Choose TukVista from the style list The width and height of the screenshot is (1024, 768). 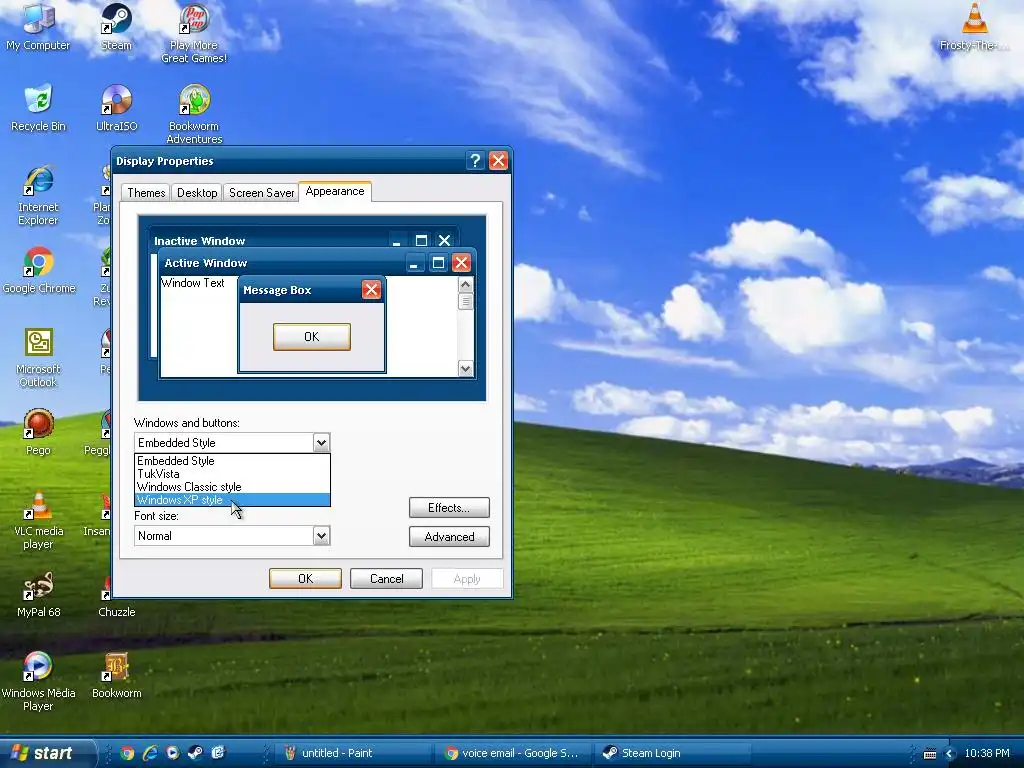point(232,473)
